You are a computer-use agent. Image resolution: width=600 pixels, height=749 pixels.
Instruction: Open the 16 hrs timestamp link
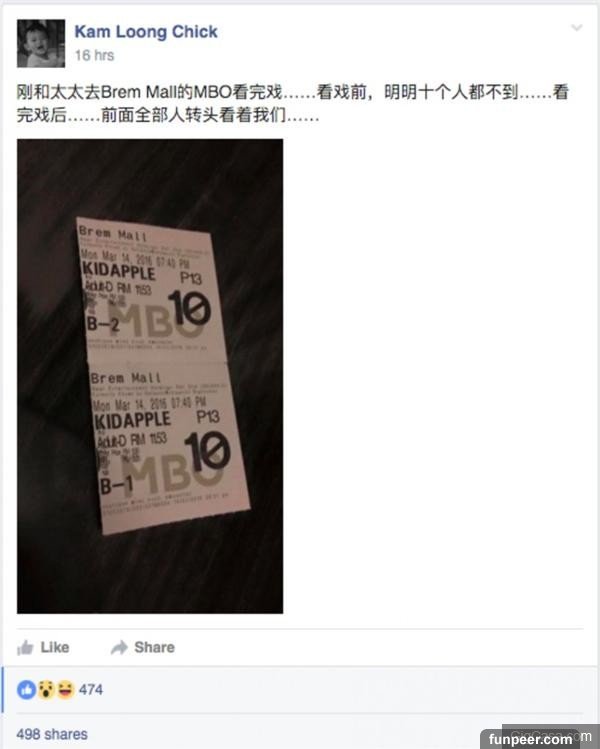pyautogui.click(x=94, y=55)
